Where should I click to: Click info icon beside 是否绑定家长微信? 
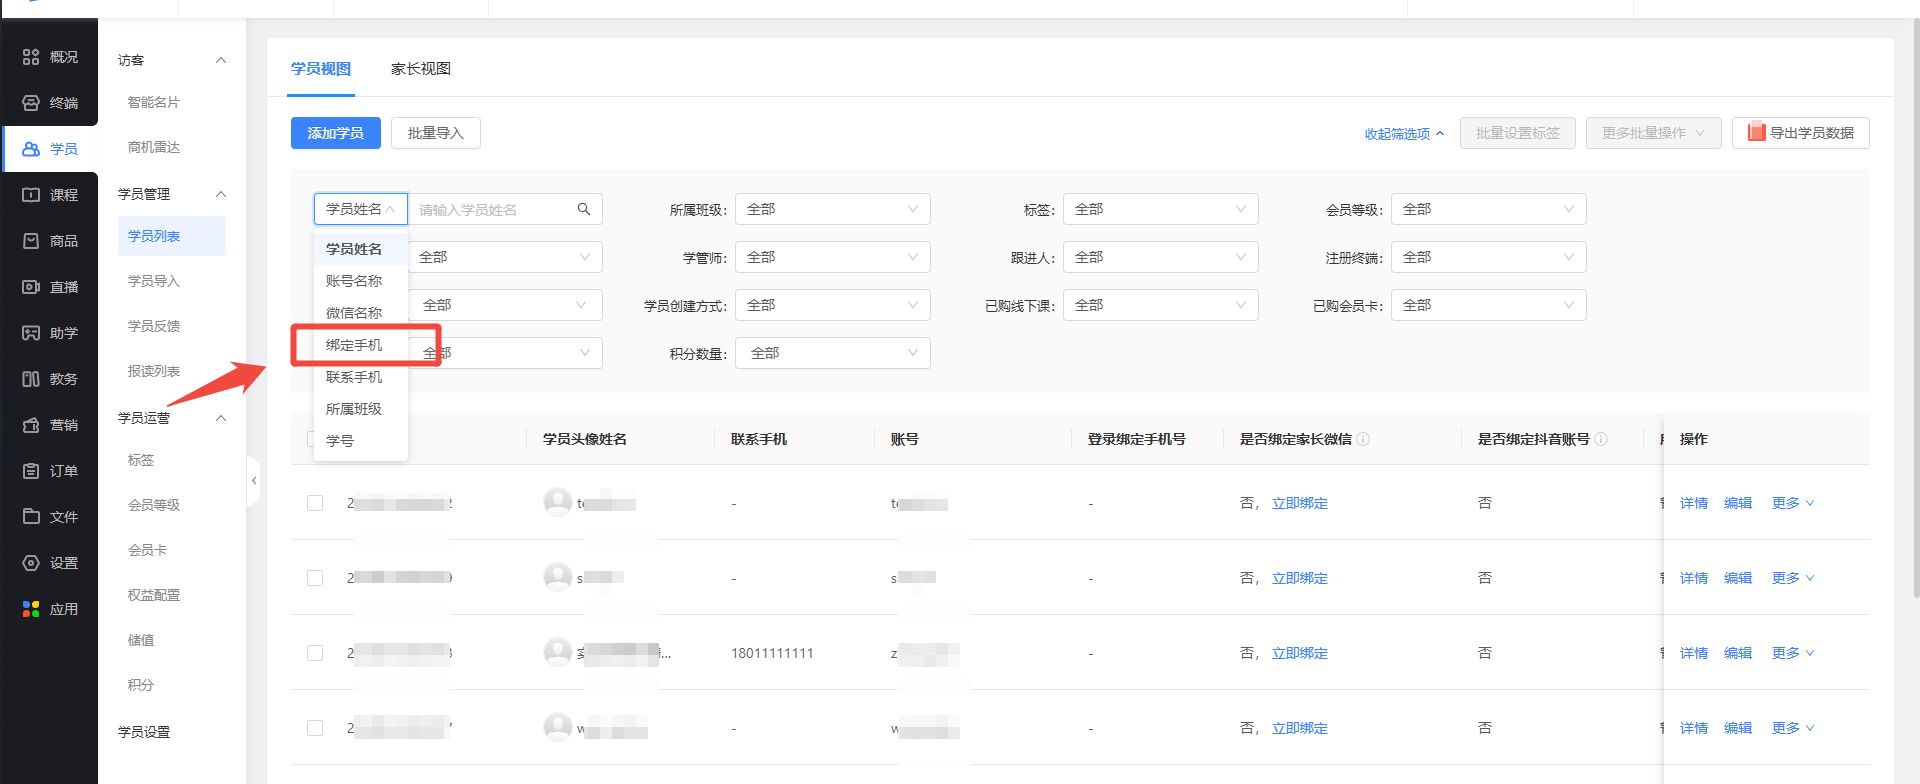click(x=1363, y=439)
